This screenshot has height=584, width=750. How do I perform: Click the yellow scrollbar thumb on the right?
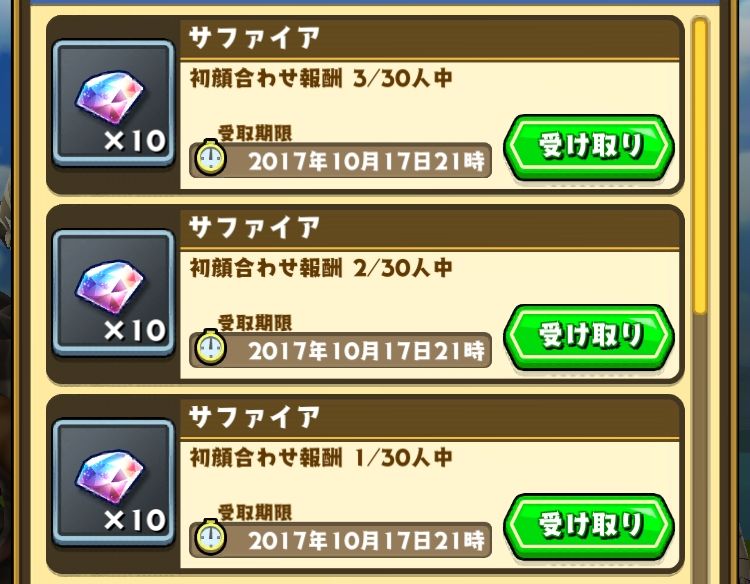coord(700,166)
